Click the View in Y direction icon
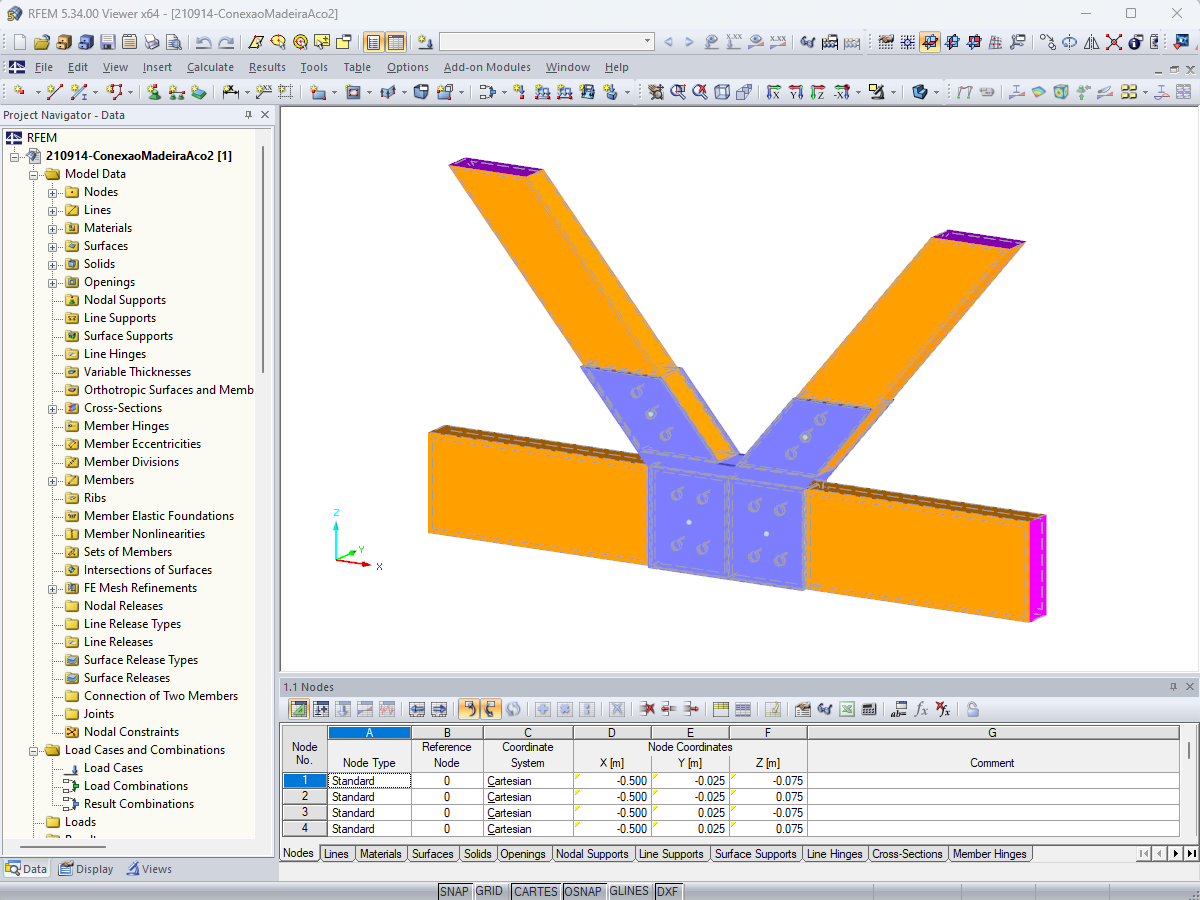This screenshot has height=900, width=1200. (796, 92)
